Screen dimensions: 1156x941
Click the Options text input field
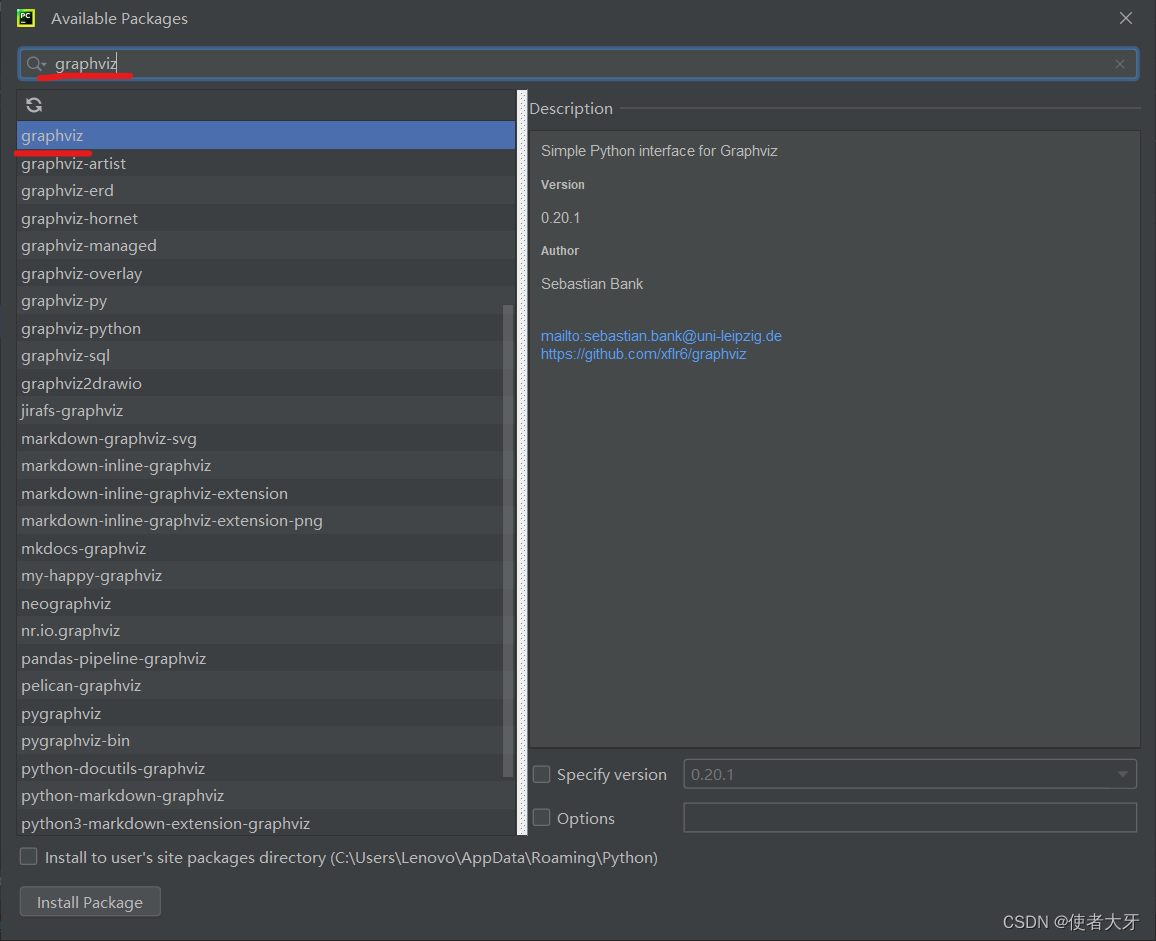click(x=910, y=818)
